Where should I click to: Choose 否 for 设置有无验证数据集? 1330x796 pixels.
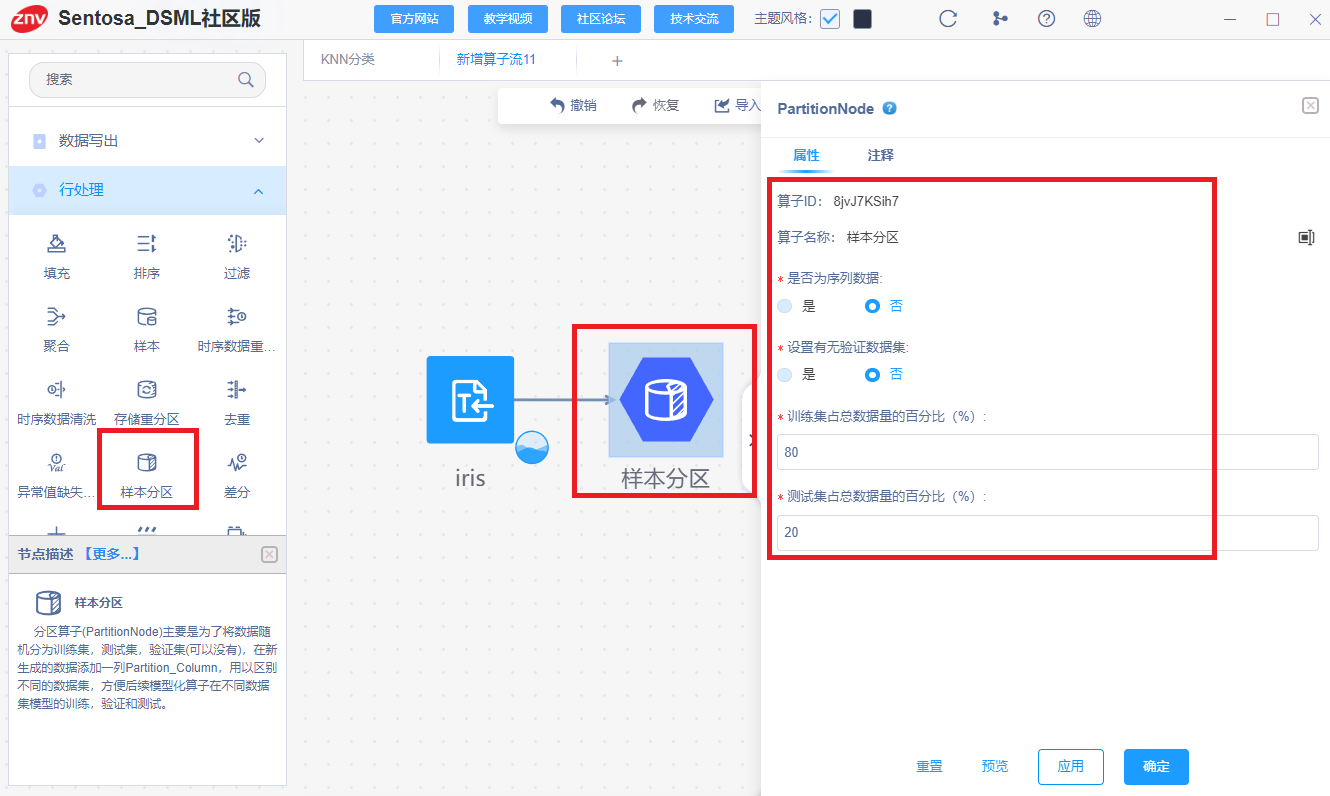click(x=872, y=374)
